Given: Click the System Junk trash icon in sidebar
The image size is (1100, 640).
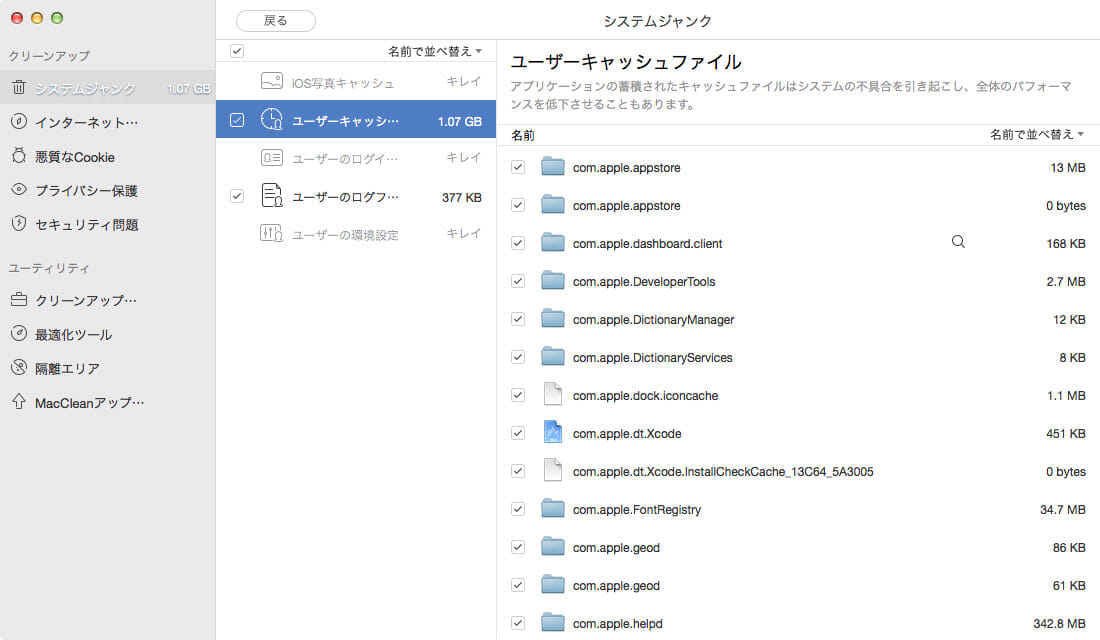Looking at the screenshot, I should [19, 88].
